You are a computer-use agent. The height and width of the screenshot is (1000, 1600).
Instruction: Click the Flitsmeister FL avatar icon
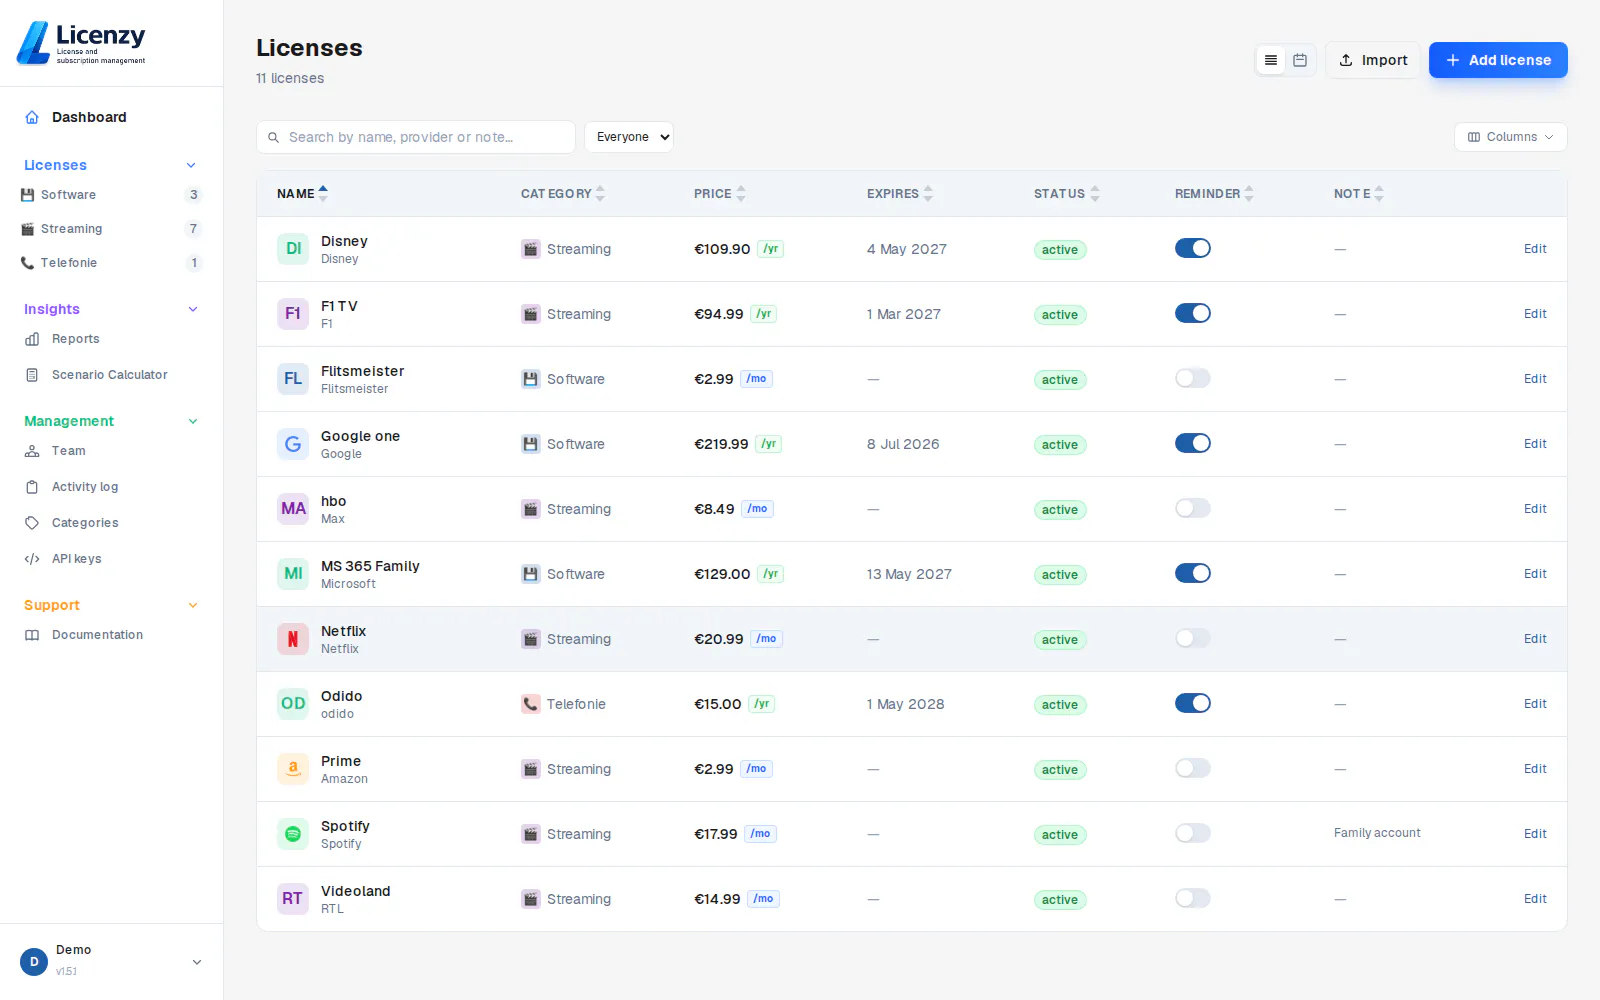293,379
